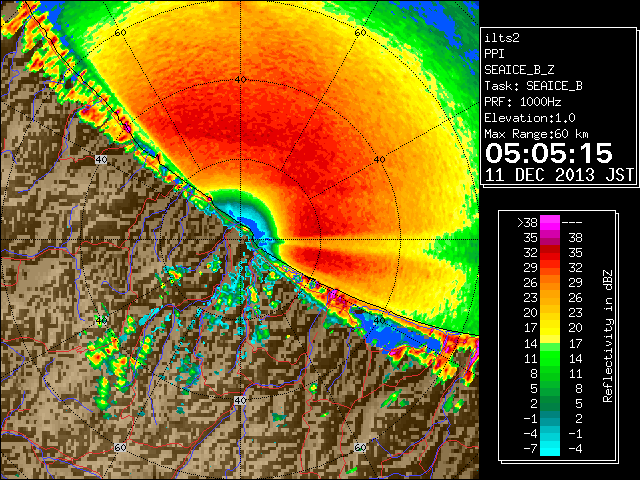Click the 05:05:15 timestamp
Image resolution: width=640 pixels, height=480 pixels.
coord(549,153)
